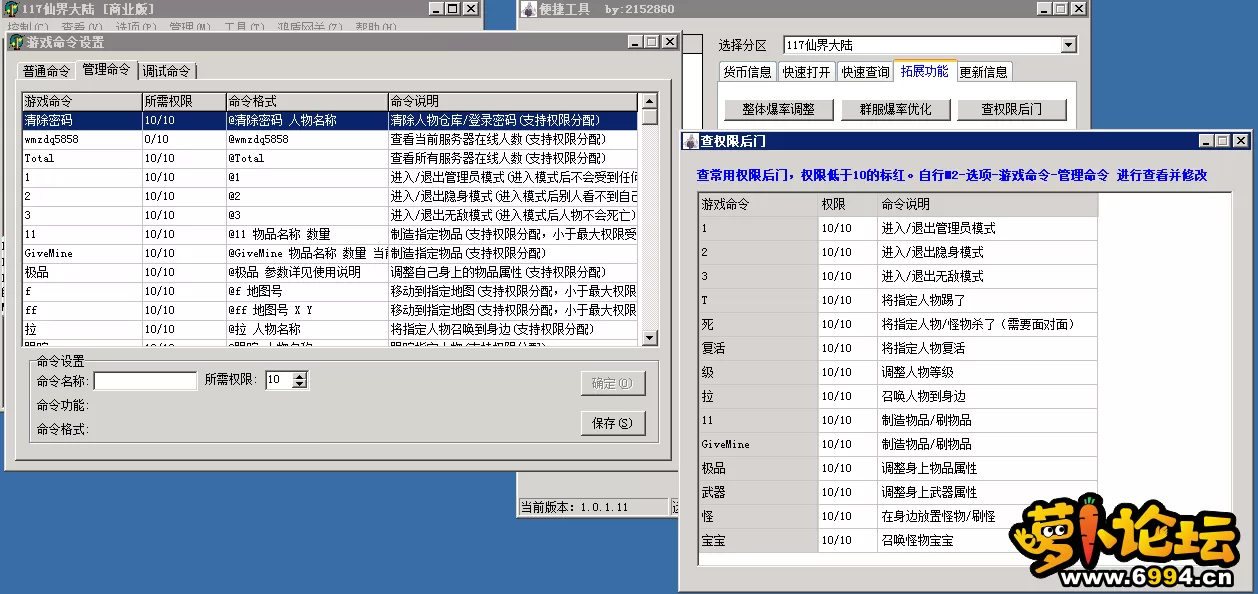Click the 117仙界大陆 window title icon

(x=12, y=9)
